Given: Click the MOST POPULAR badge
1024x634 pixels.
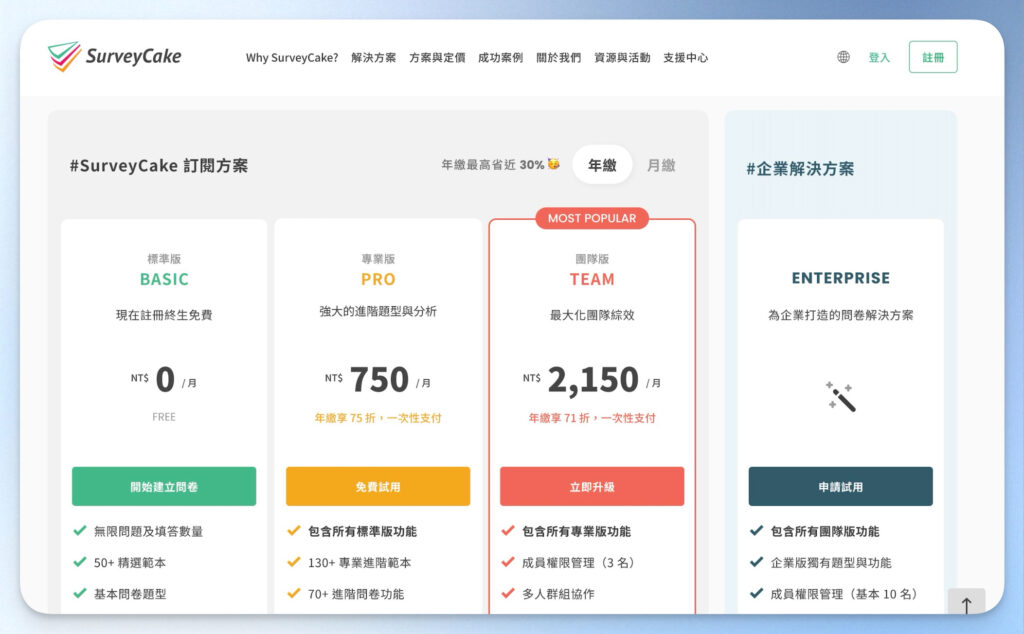Looking at the screenshot, I should click(x=592, y=218).
